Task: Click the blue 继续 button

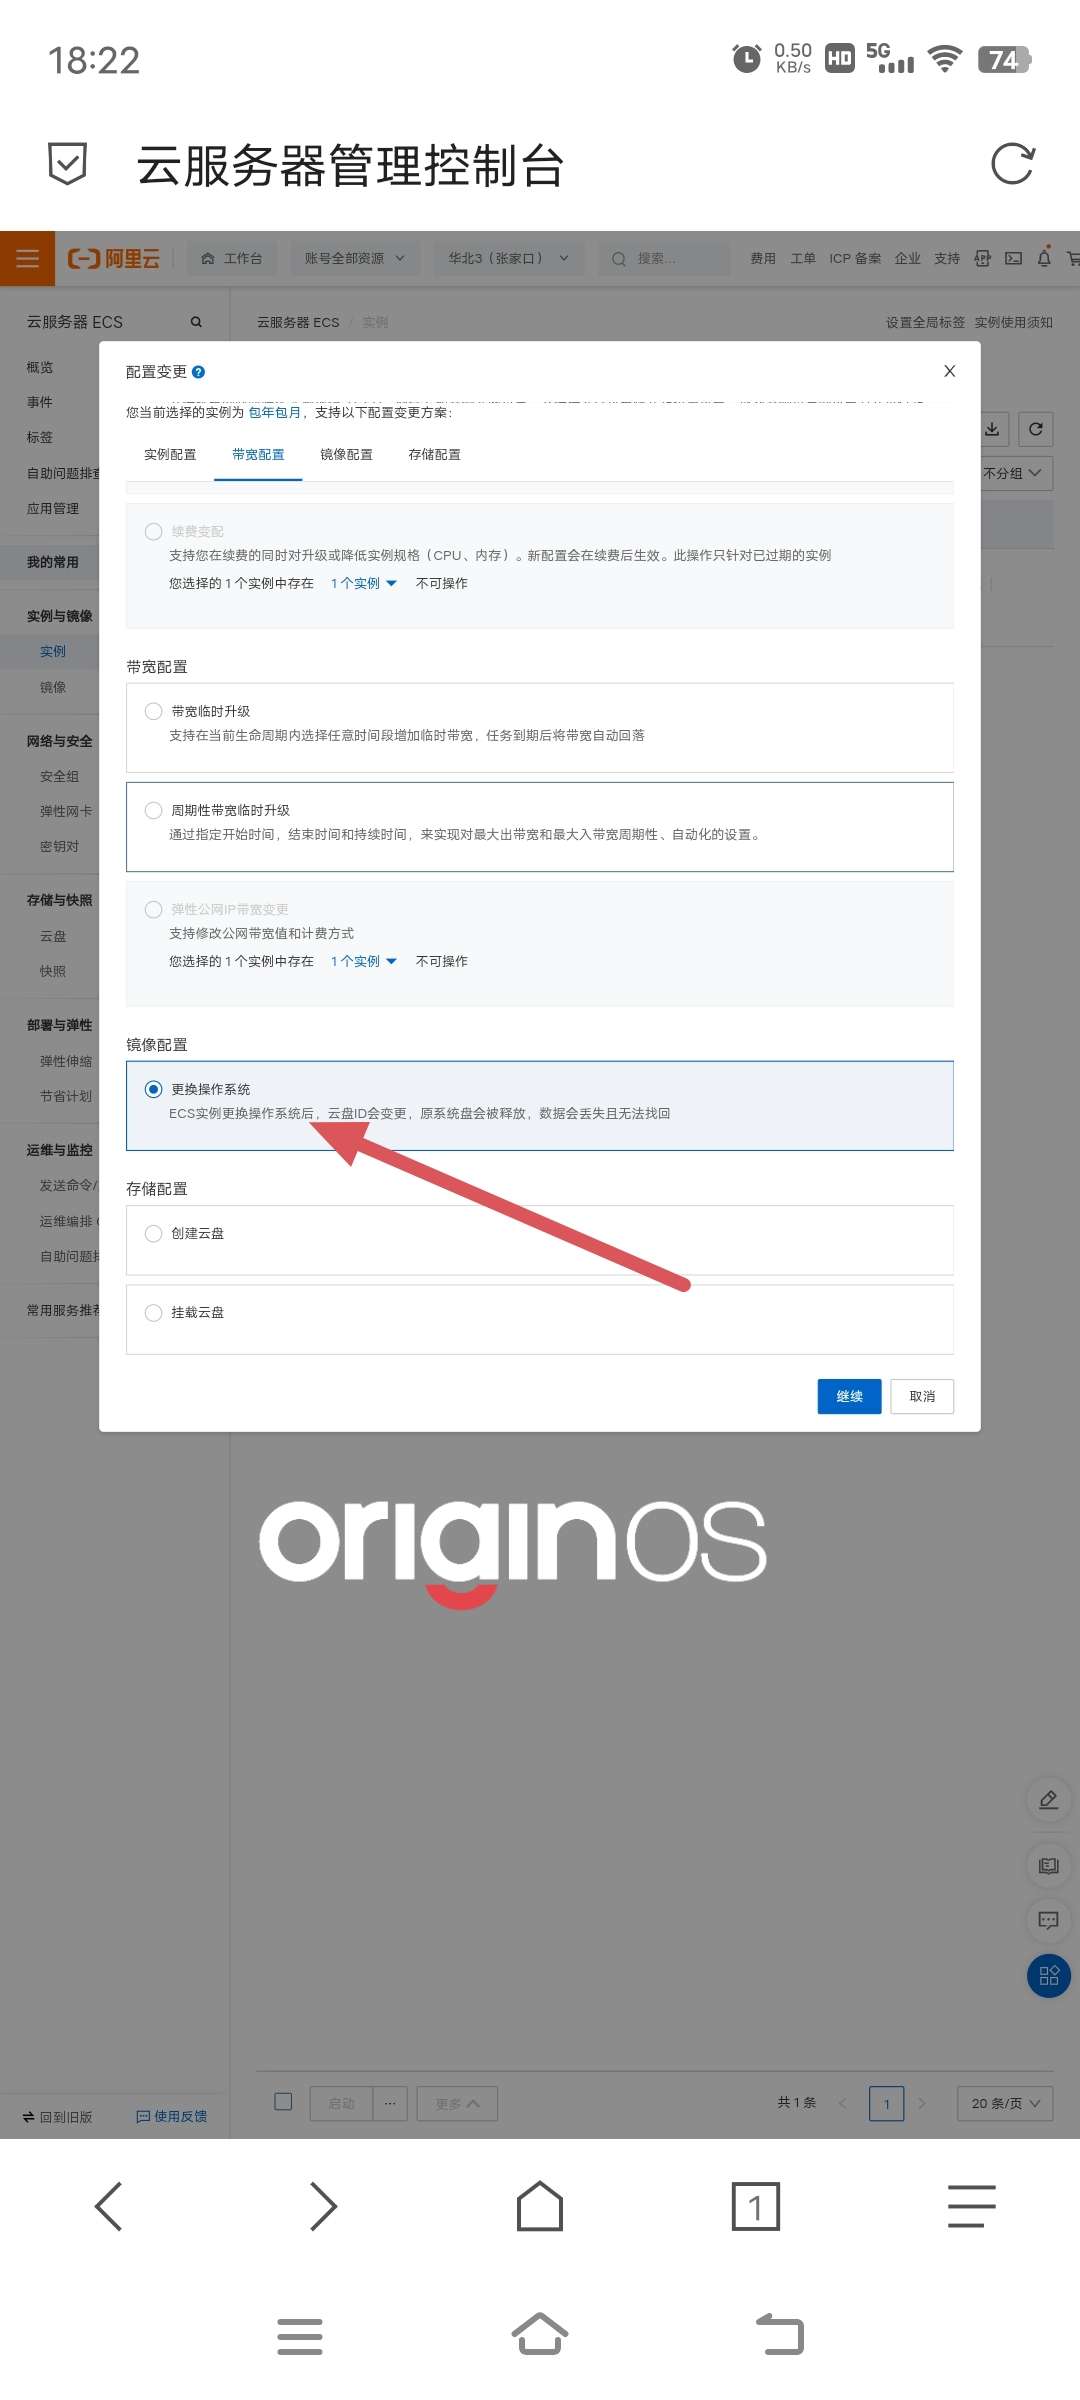Action: pos(849,1396)
